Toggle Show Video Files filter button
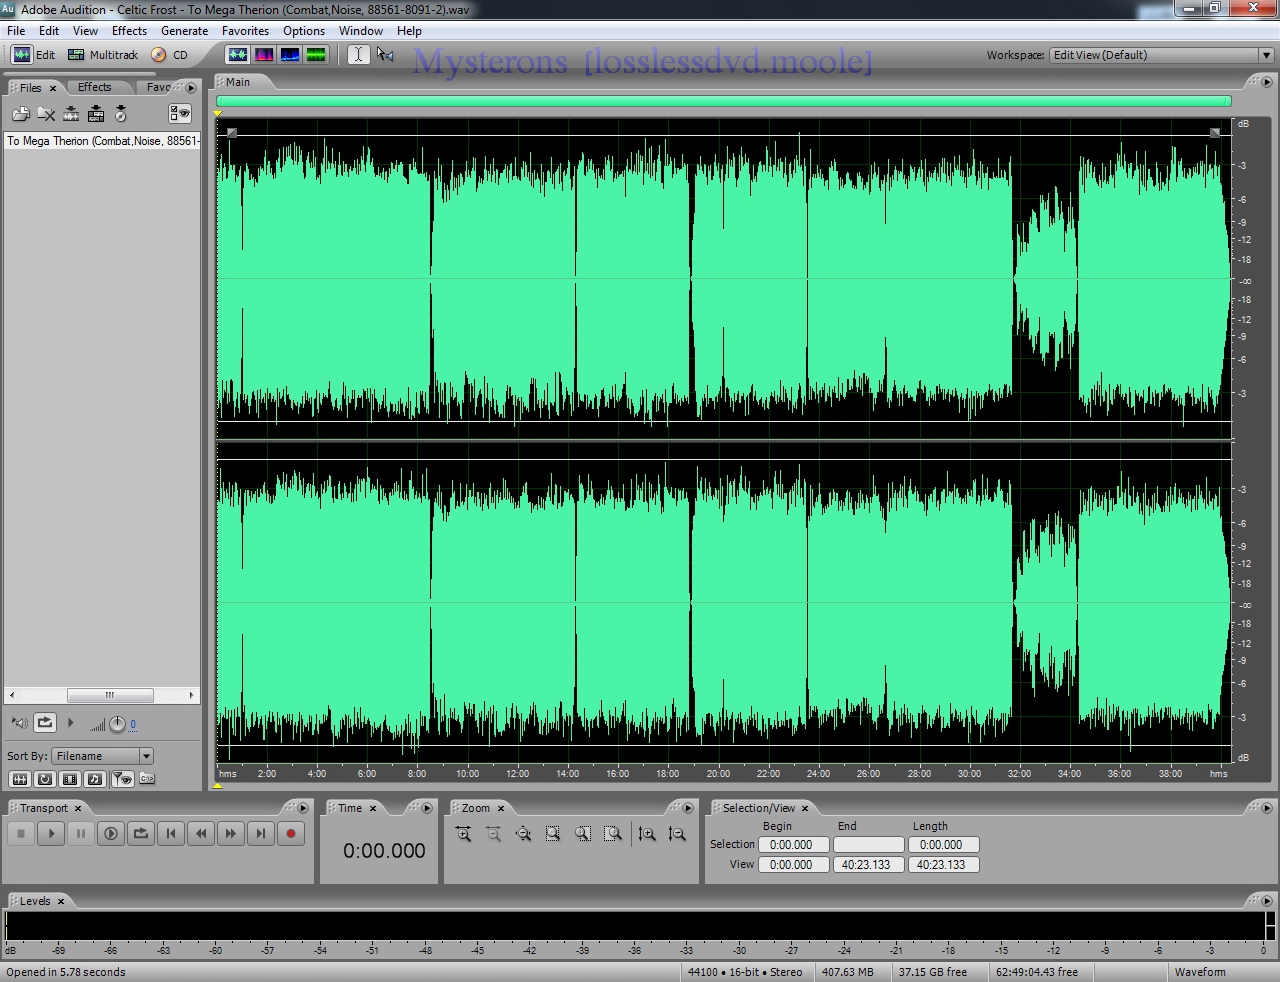This screenshot has width=1280, height=982. [70, 779]
